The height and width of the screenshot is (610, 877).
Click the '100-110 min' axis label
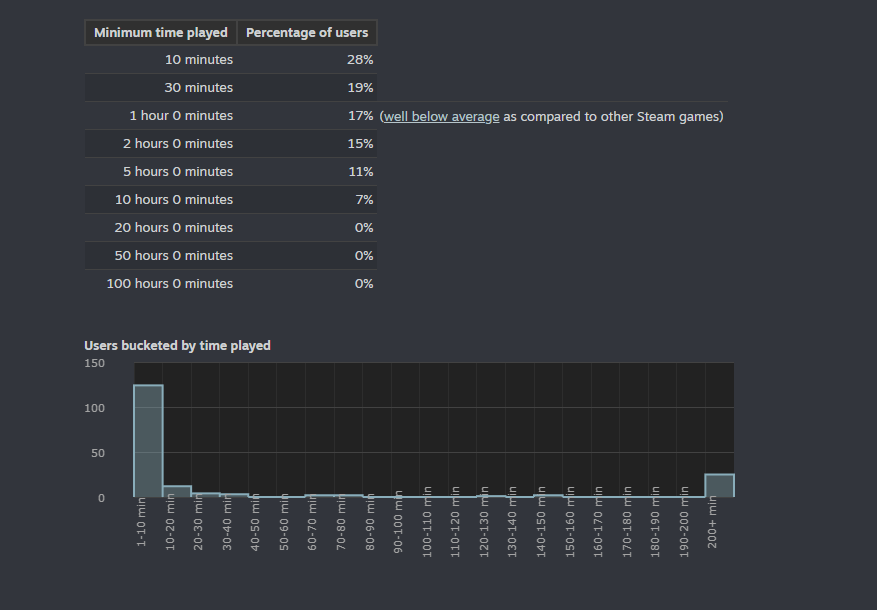[427, 522]
